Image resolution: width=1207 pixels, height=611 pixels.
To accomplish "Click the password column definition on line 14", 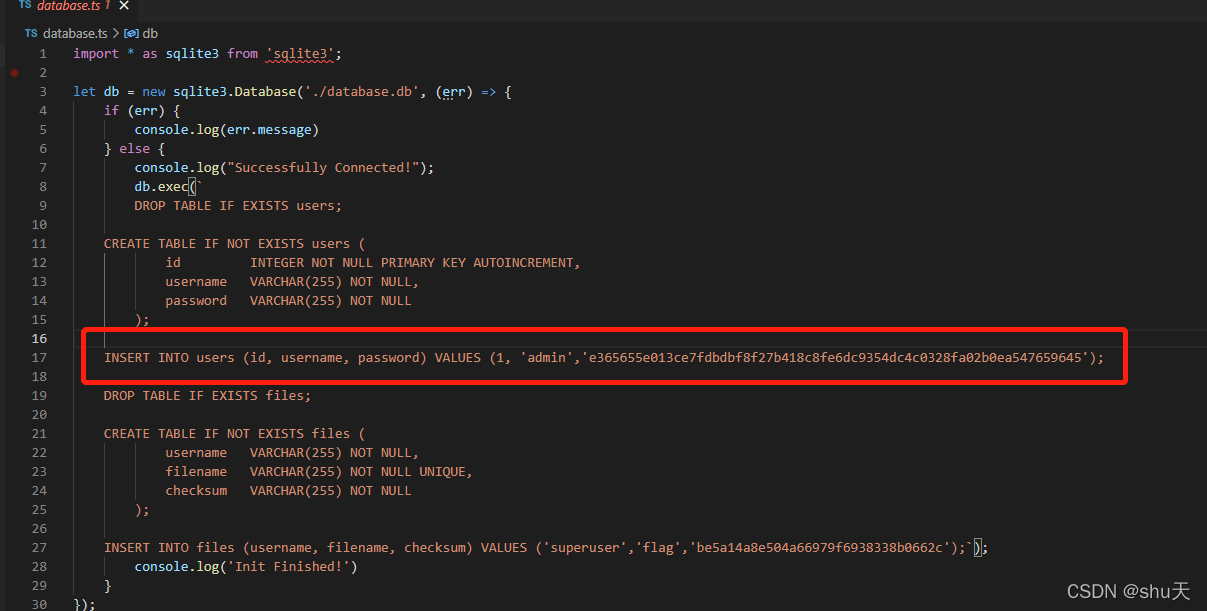I will click(x=288, y=301).
